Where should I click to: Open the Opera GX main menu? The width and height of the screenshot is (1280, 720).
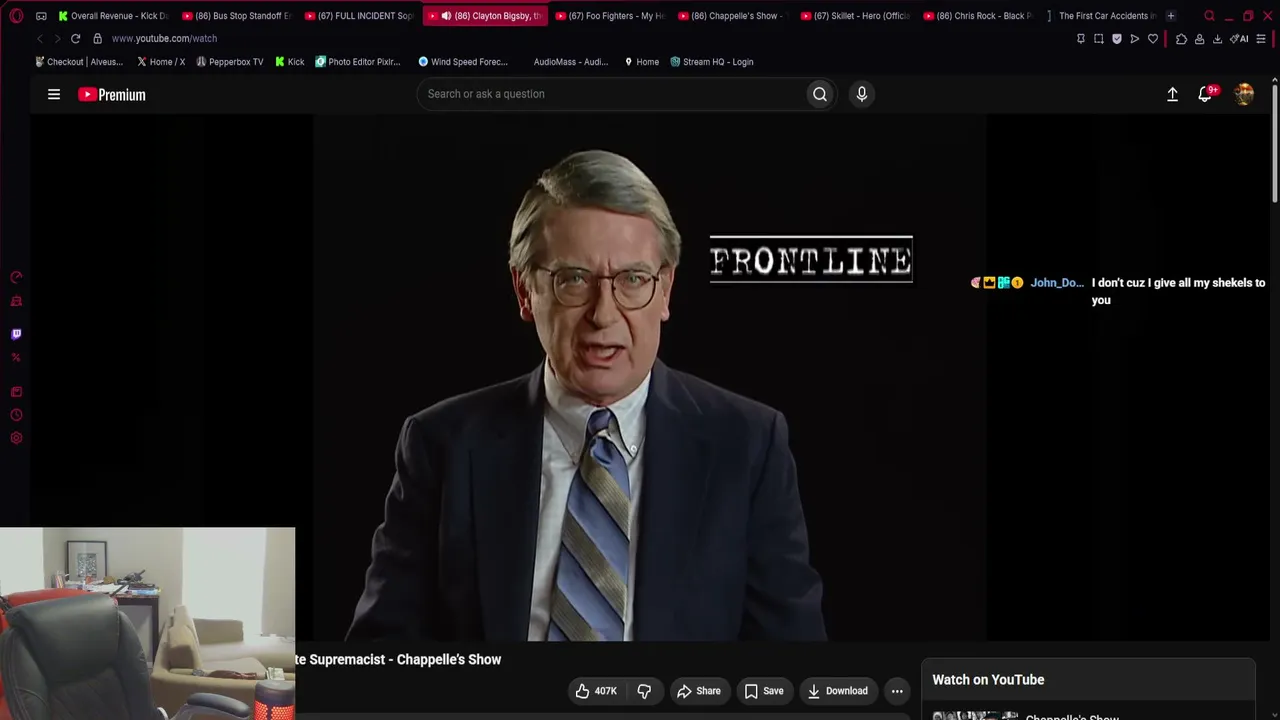click(x=16, y=16)
